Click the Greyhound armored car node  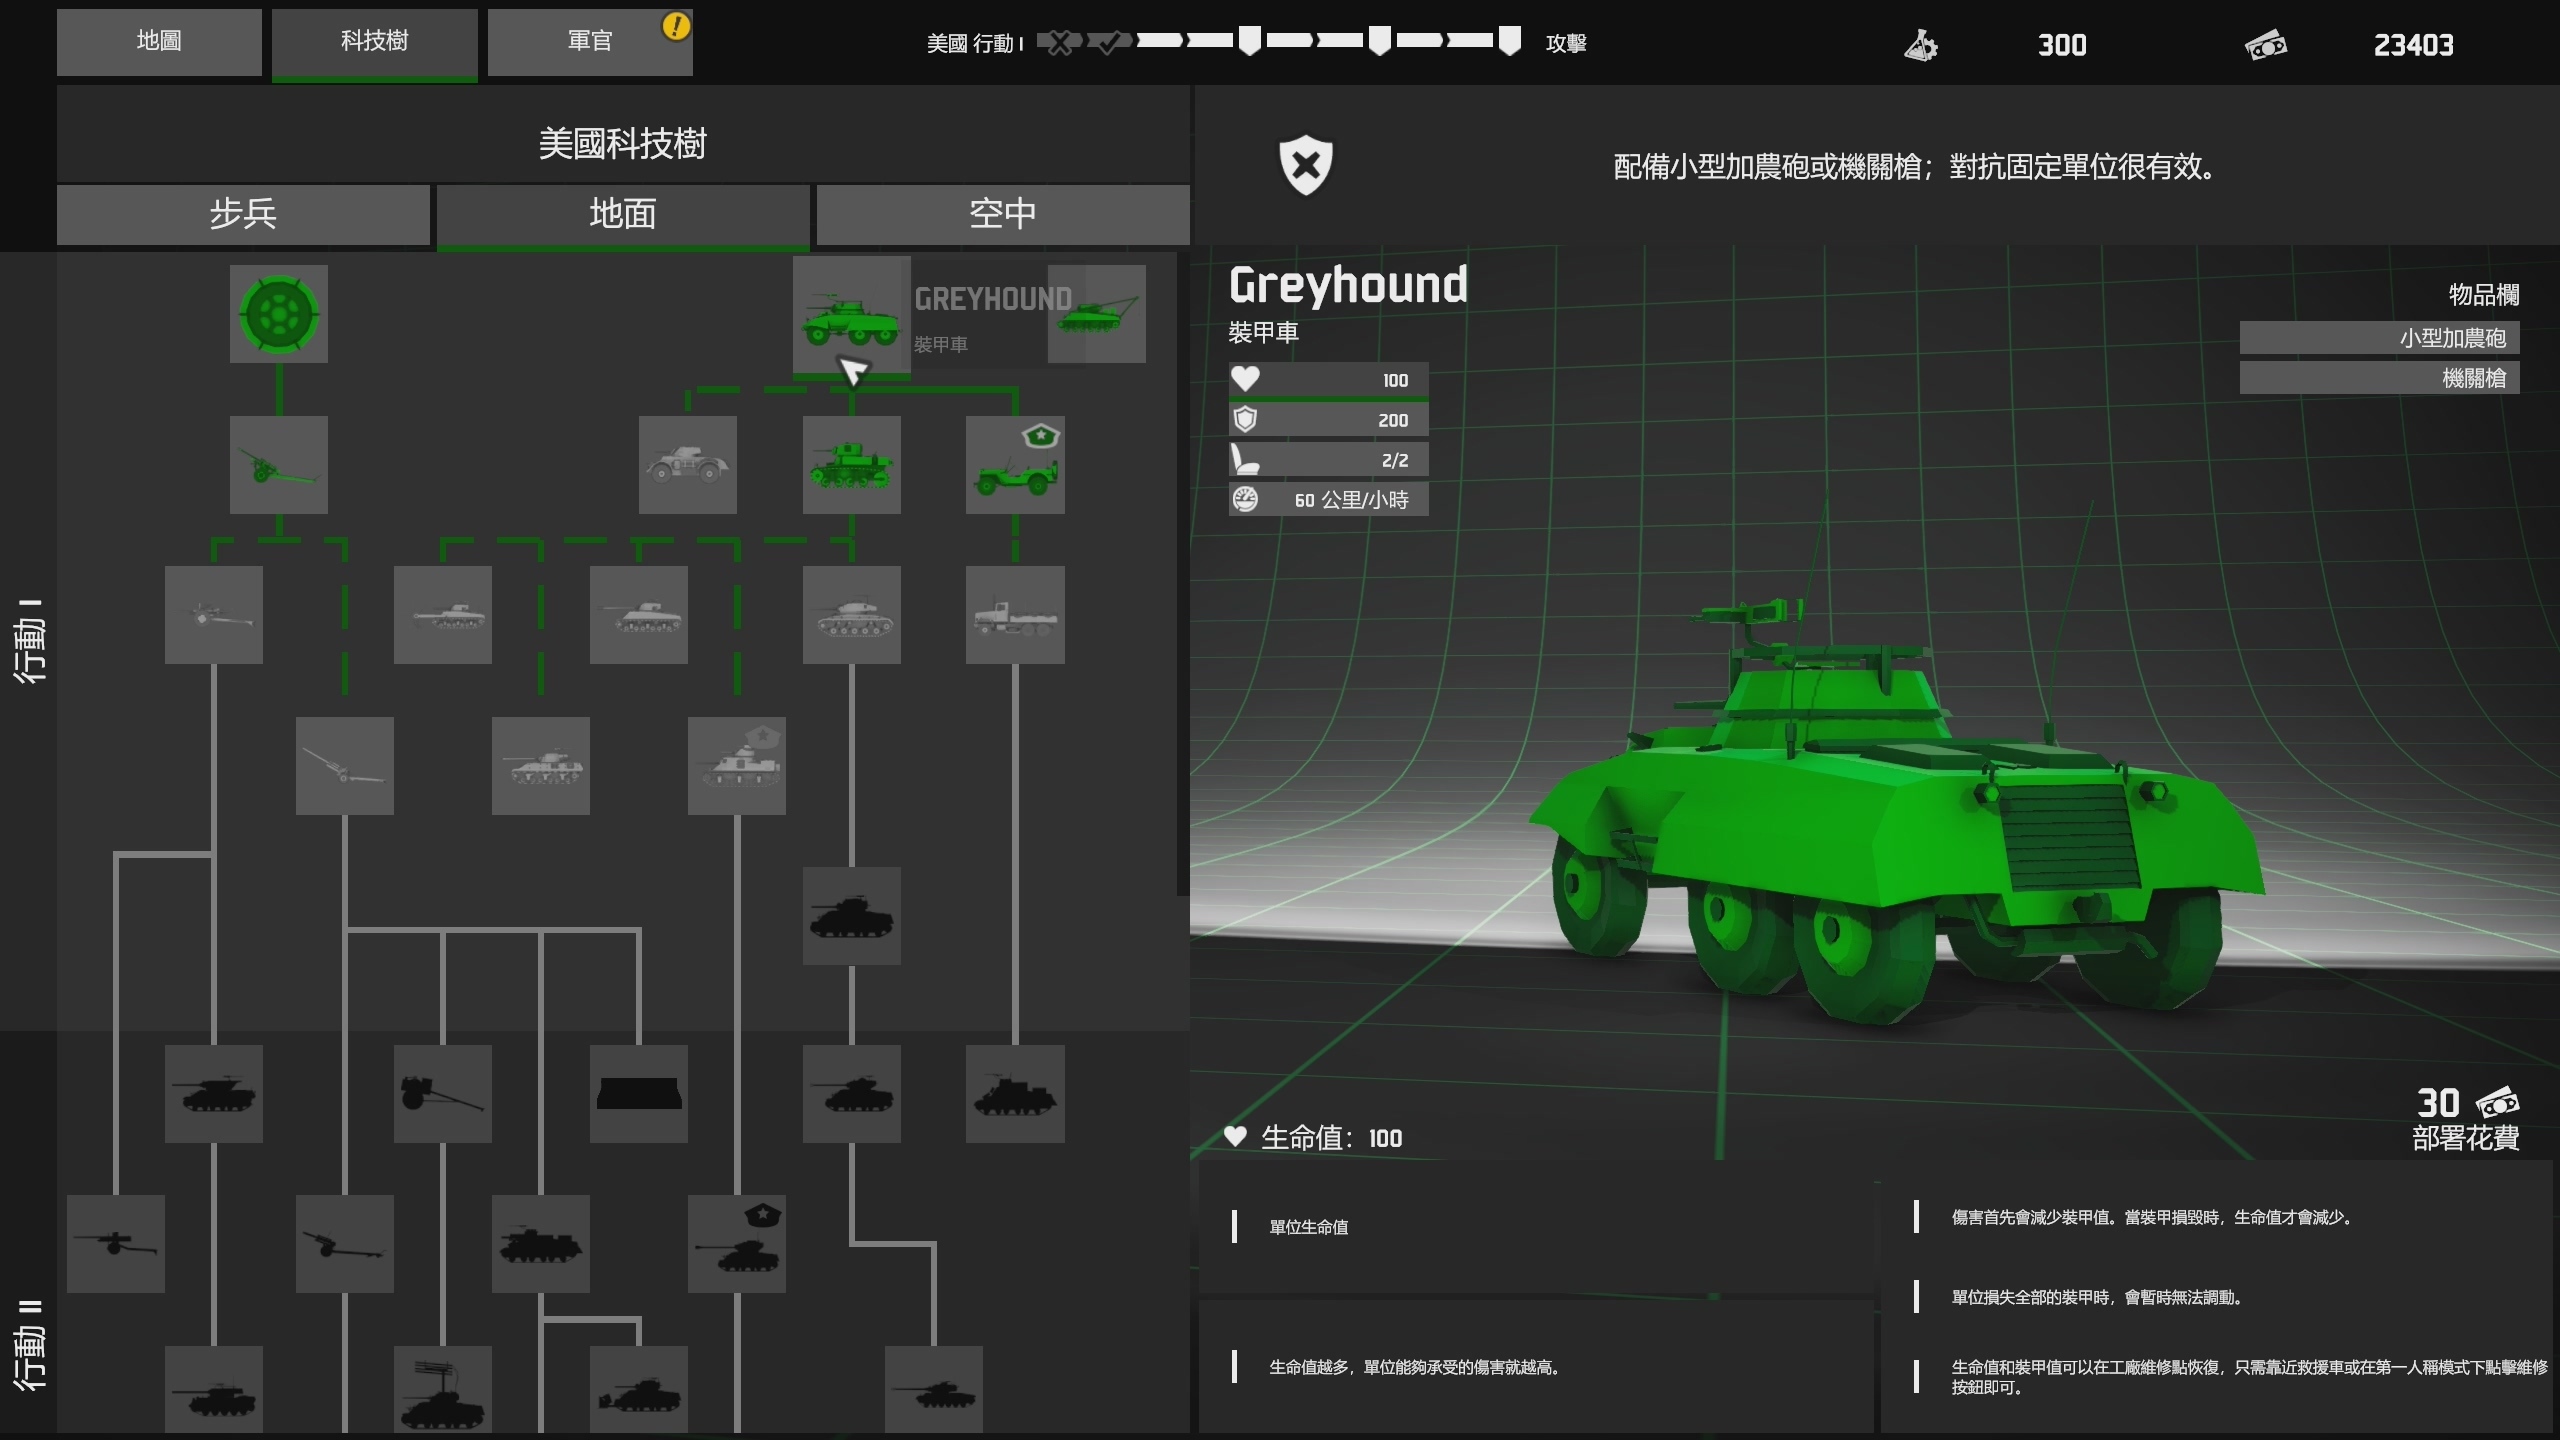pyautogui.click(x=850, y=316)
